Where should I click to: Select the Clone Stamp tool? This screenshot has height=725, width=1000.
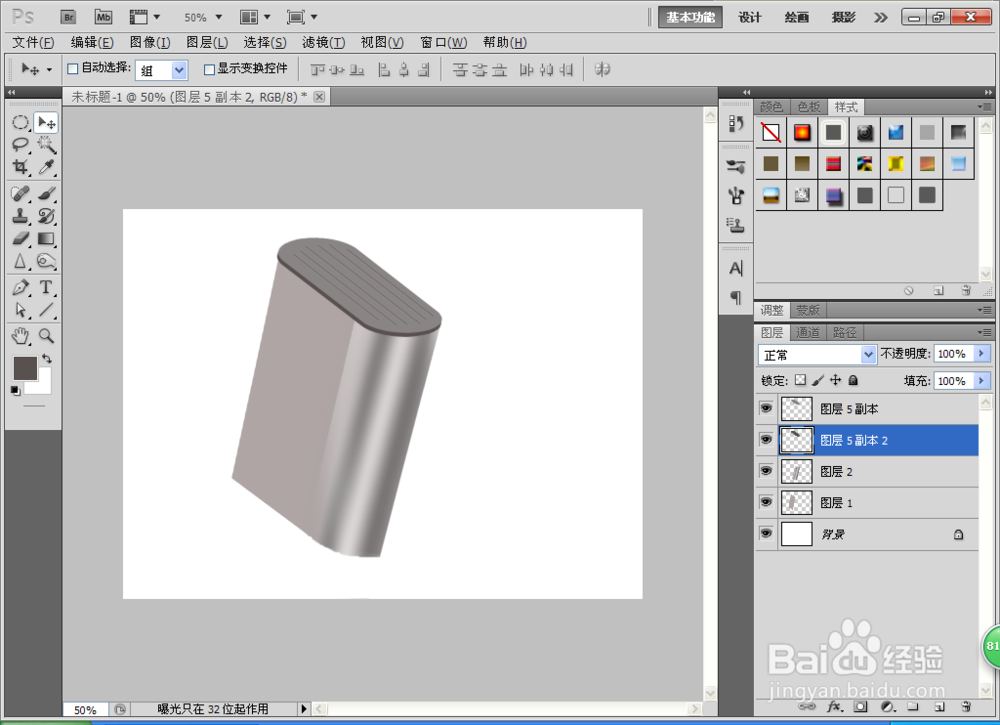[20, 216]
